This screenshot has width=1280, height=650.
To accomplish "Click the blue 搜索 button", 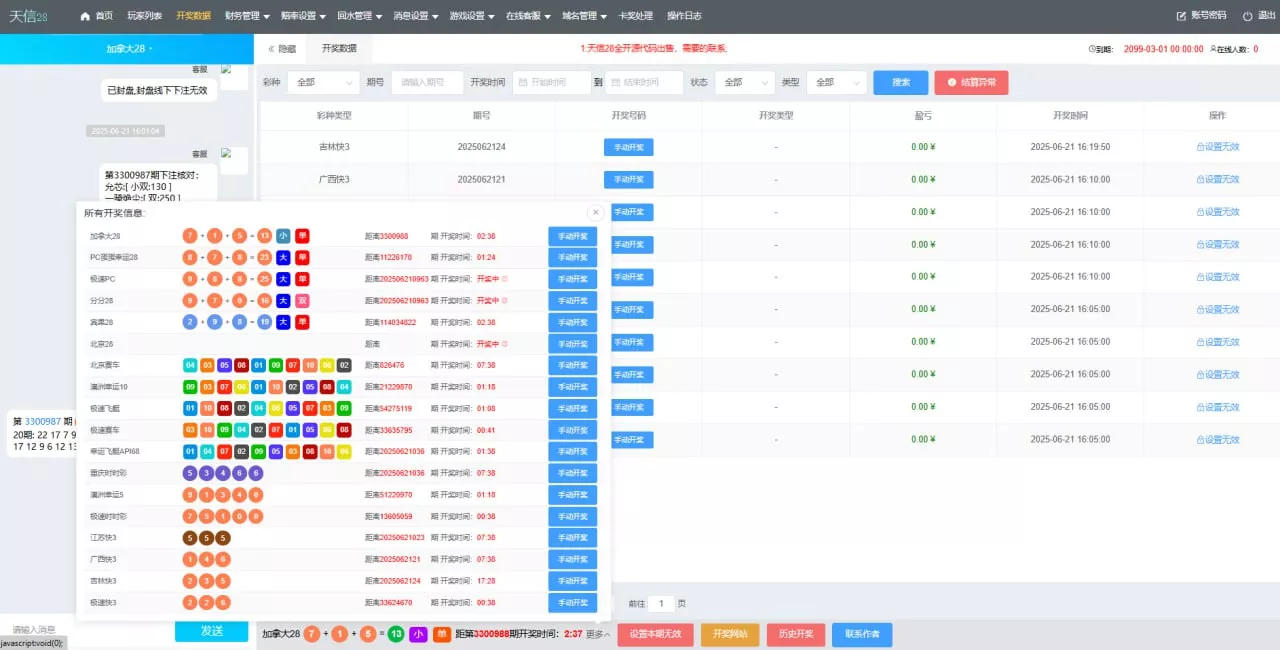I will pos(898,84).
